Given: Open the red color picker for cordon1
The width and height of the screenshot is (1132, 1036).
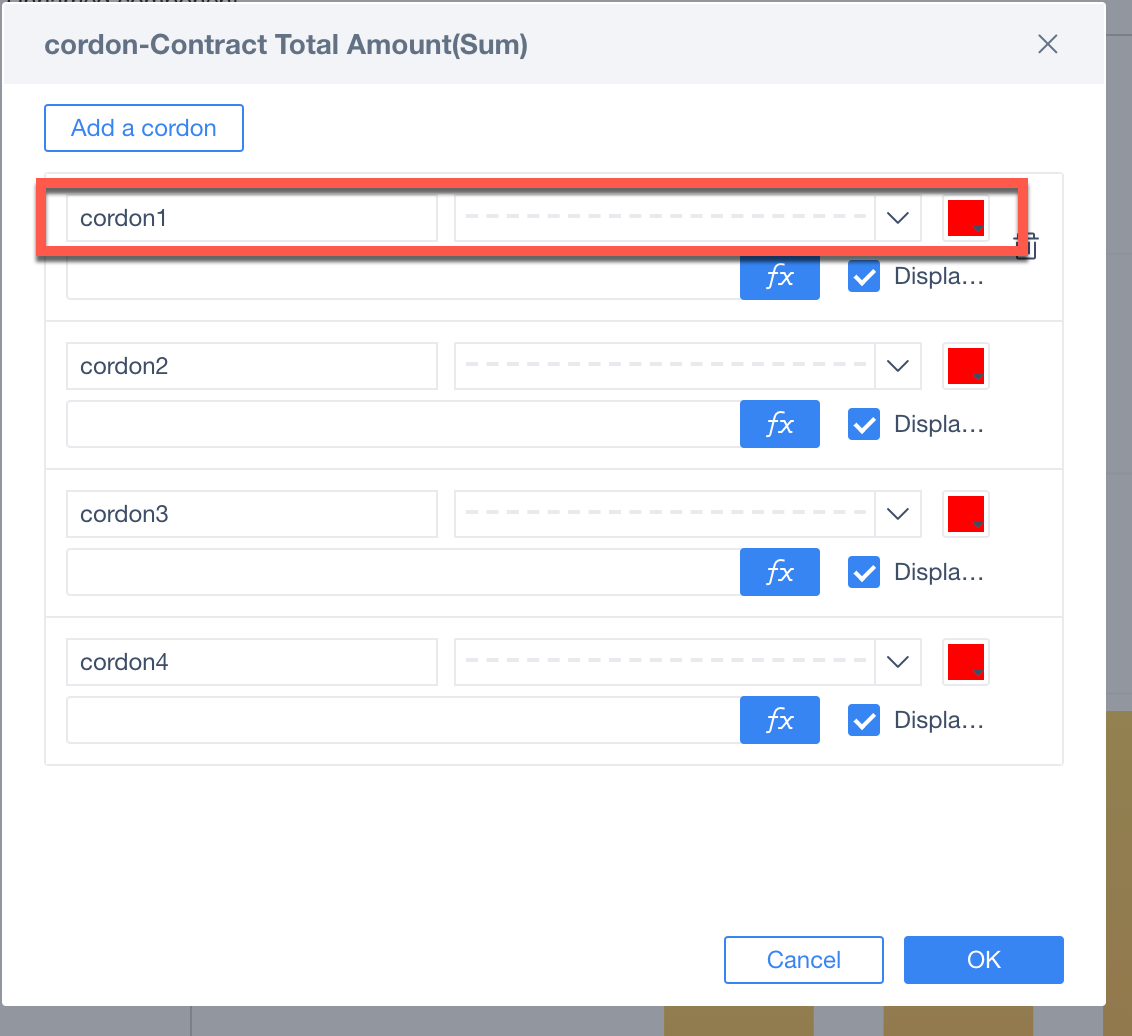Looking at the screenshot, I should click(966, 218).
